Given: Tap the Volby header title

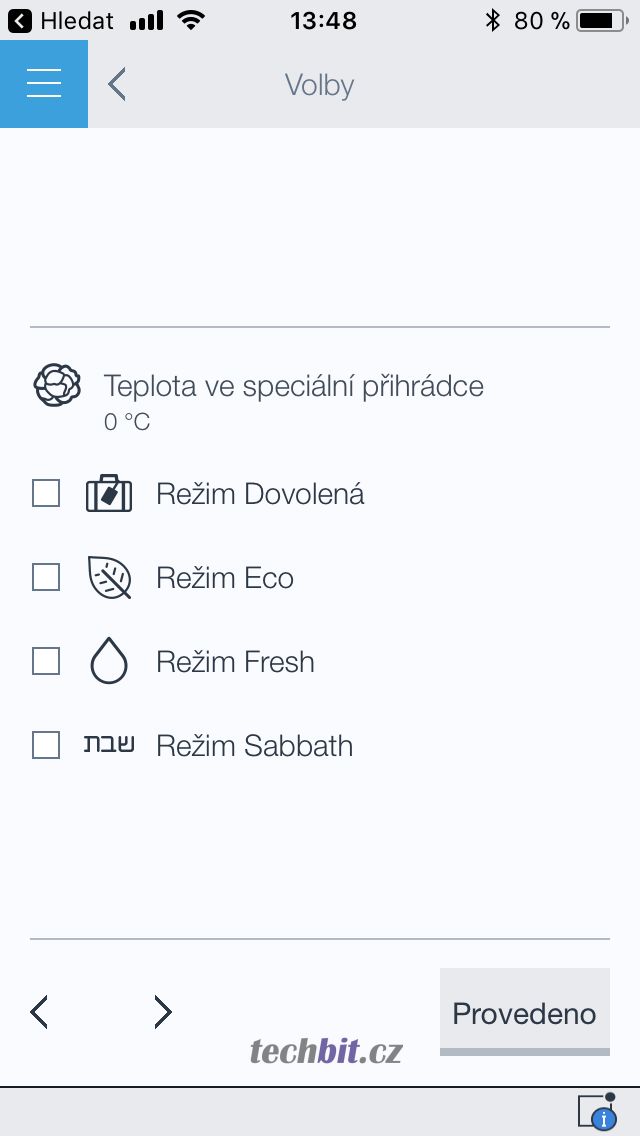Looking at the screenshot, I should pos(319,85).
